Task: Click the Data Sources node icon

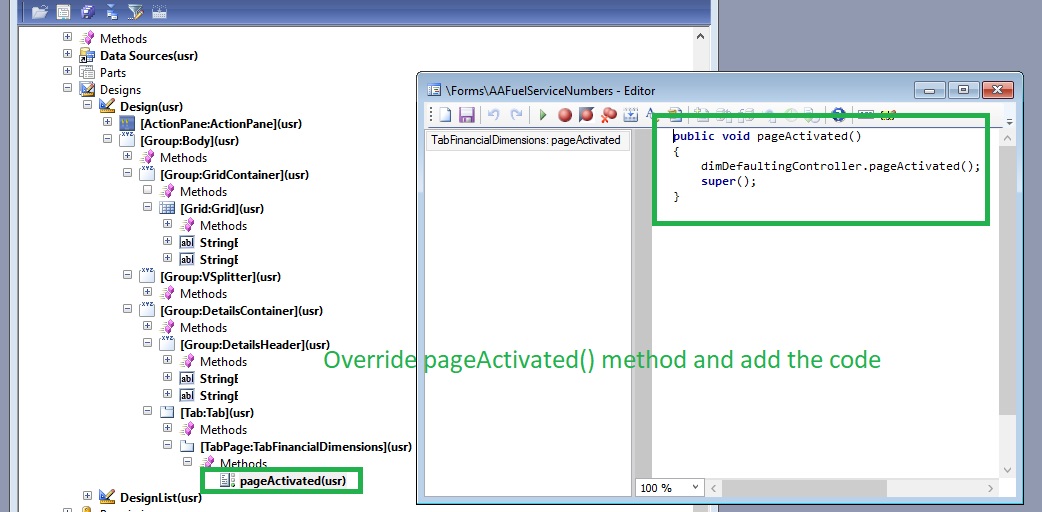Action: pyautogui.click(x=87, y=55)
